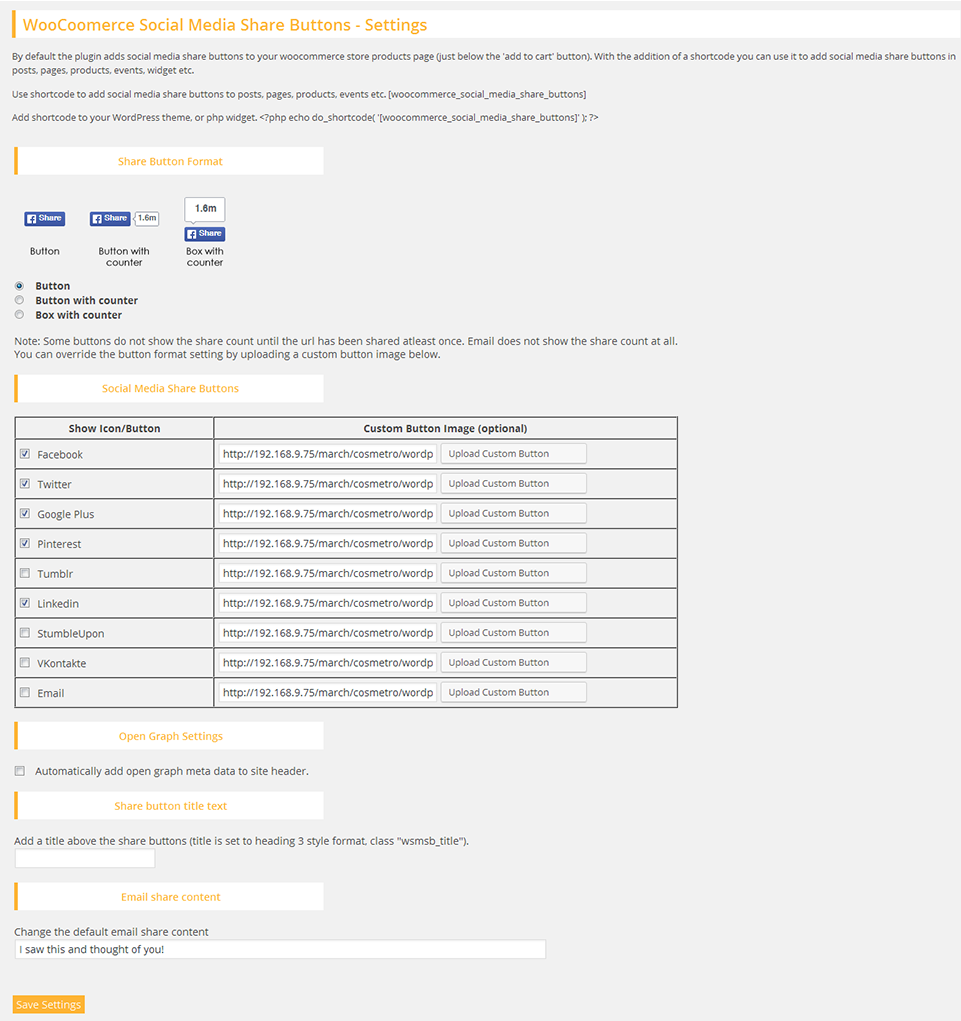
Task: Click the Facebook Share button preview image
Action: 44,218
